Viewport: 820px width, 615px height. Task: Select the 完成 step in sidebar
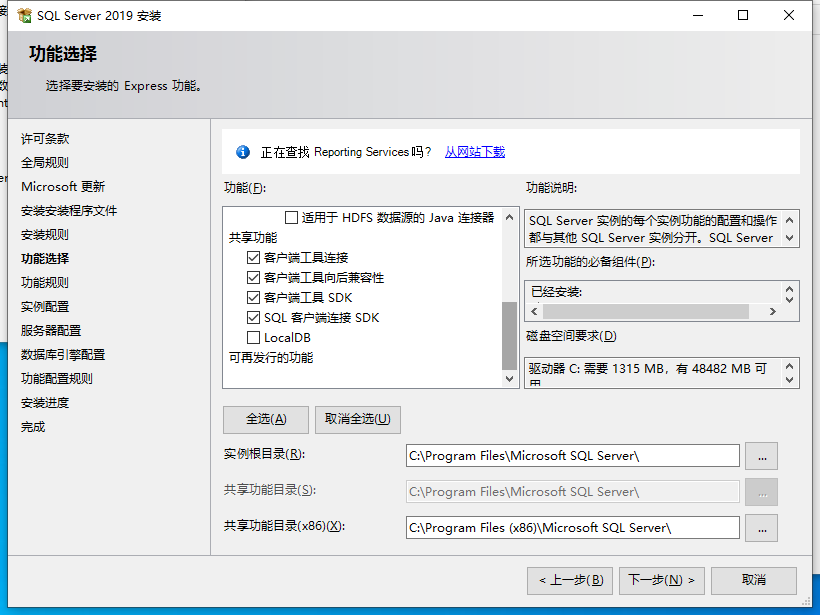[33, 427]
